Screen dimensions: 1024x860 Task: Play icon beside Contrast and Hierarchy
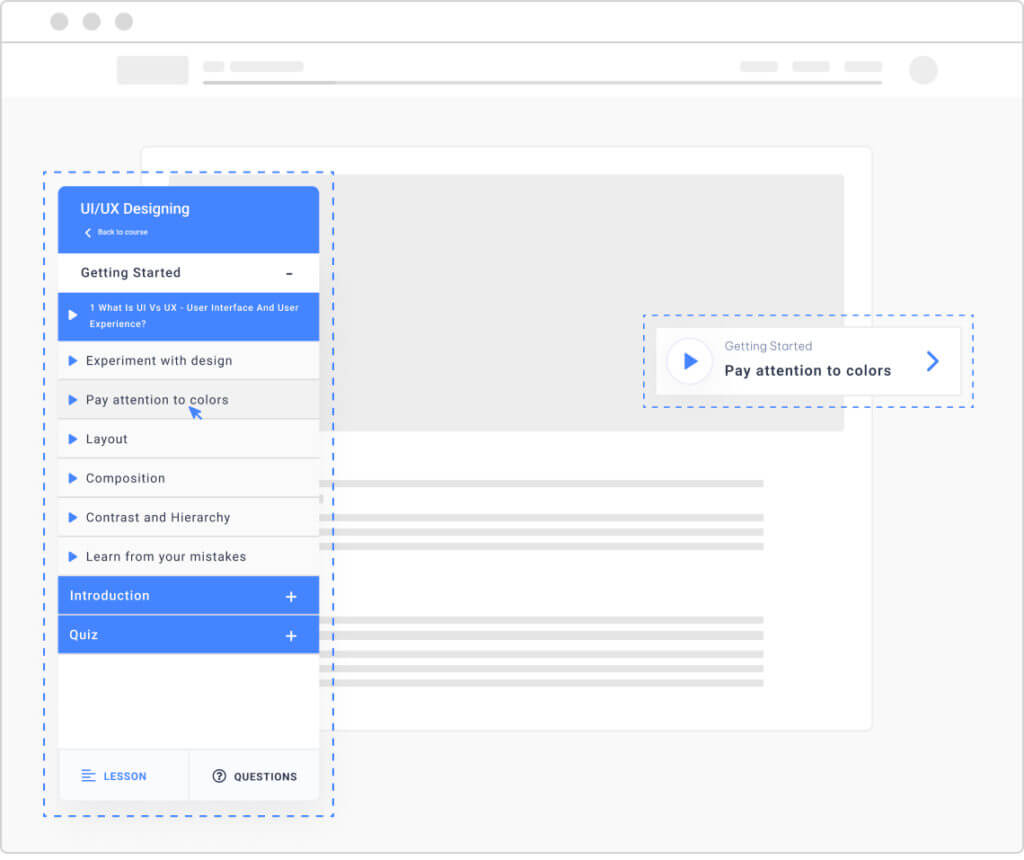(72, 517)
